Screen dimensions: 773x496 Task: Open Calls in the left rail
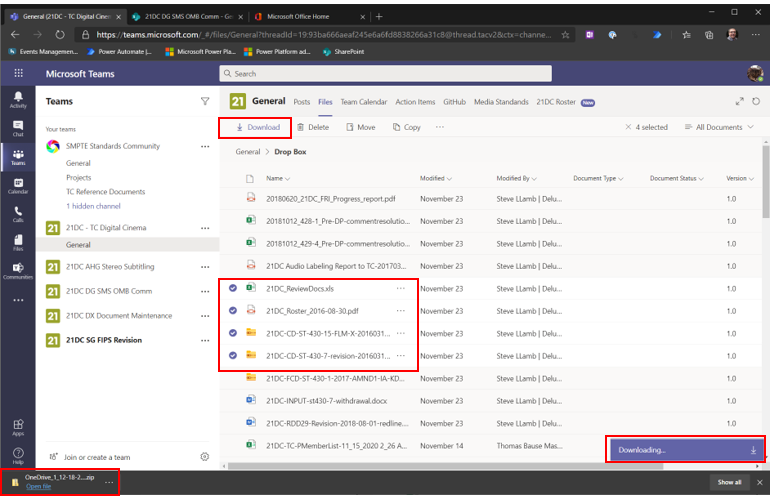click(18, 213)
